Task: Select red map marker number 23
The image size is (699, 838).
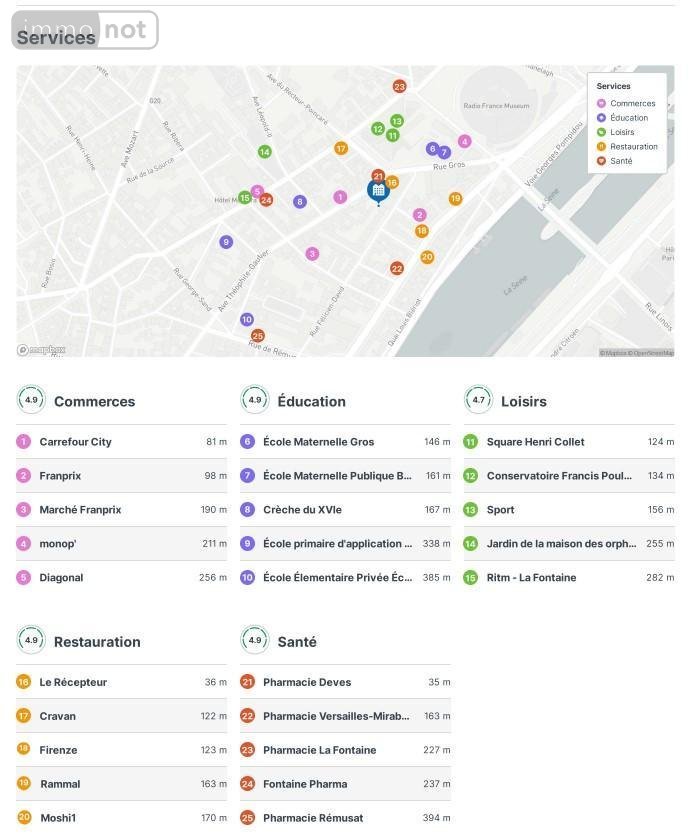Action: pos(399,87)
